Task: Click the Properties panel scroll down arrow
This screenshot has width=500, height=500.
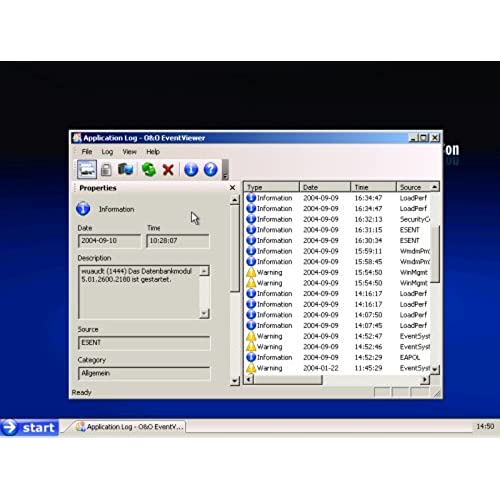Action: (x=235, y=380)
